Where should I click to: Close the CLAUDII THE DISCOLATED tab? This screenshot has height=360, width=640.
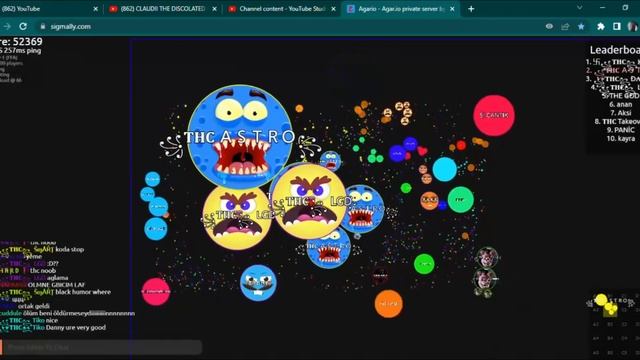click(x=214, y=9)
